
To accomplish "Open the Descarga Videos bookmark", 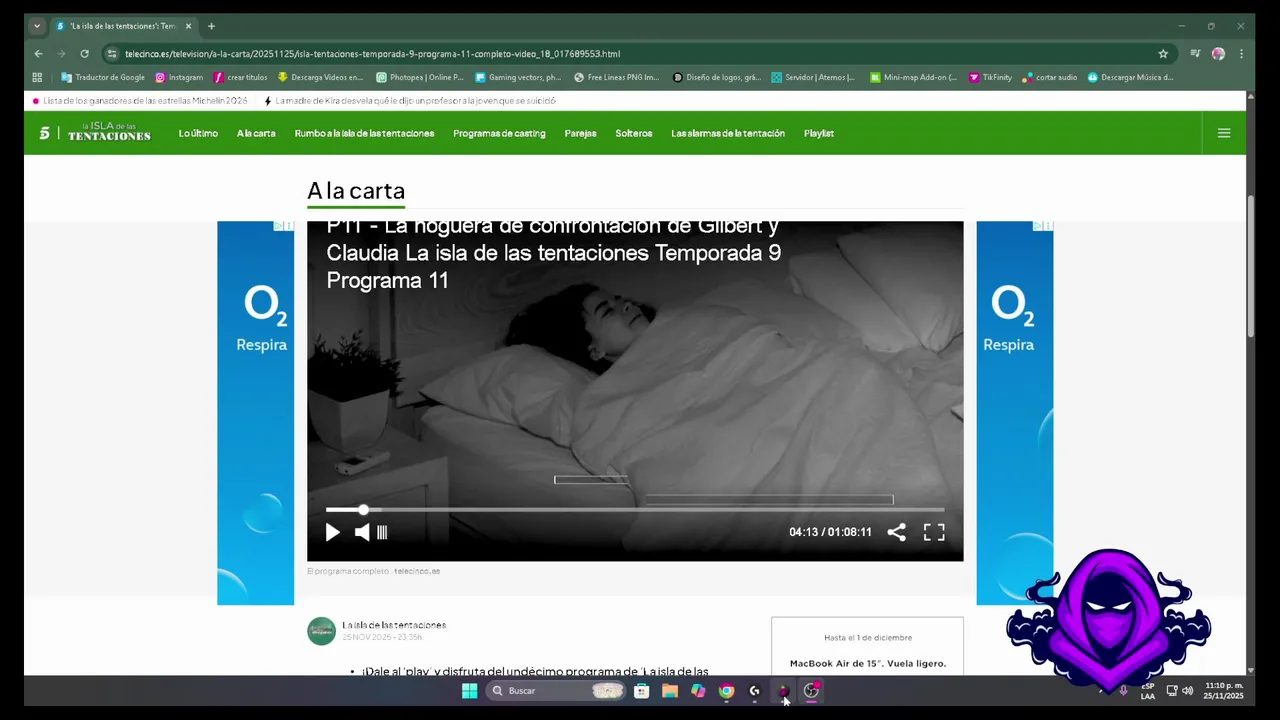I will click(x=320, y=77).
